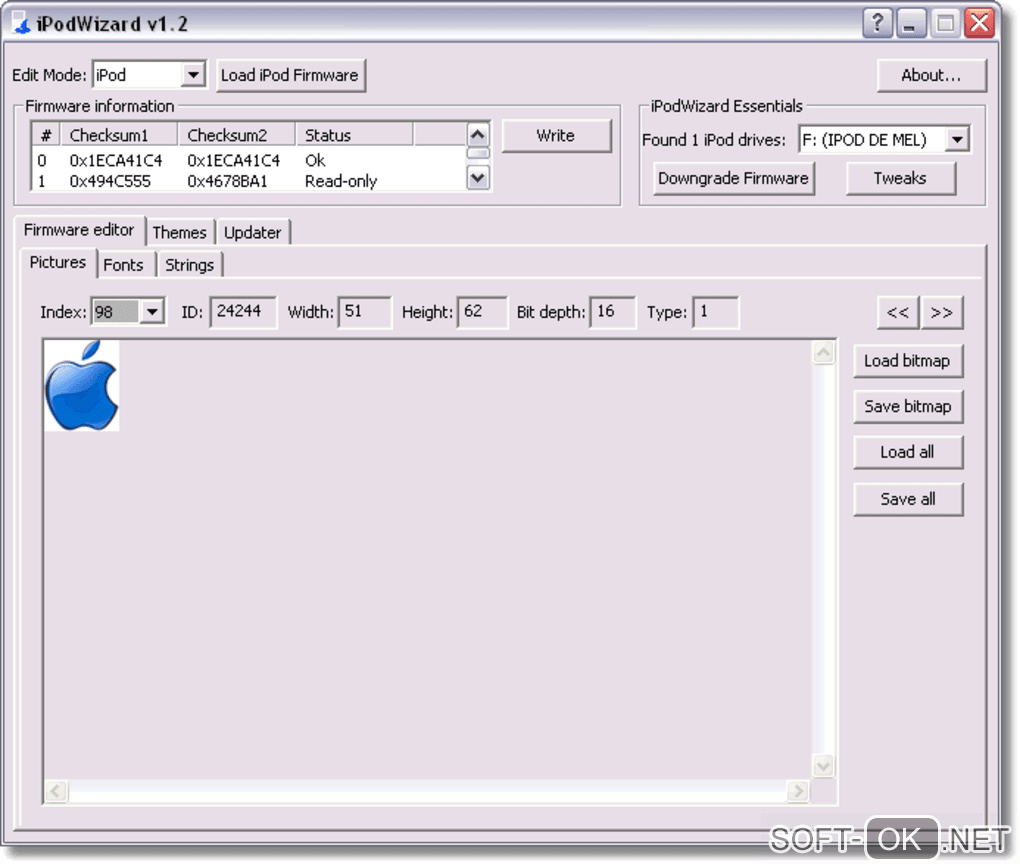
Task: Open the About dialog
Action: 931,75
